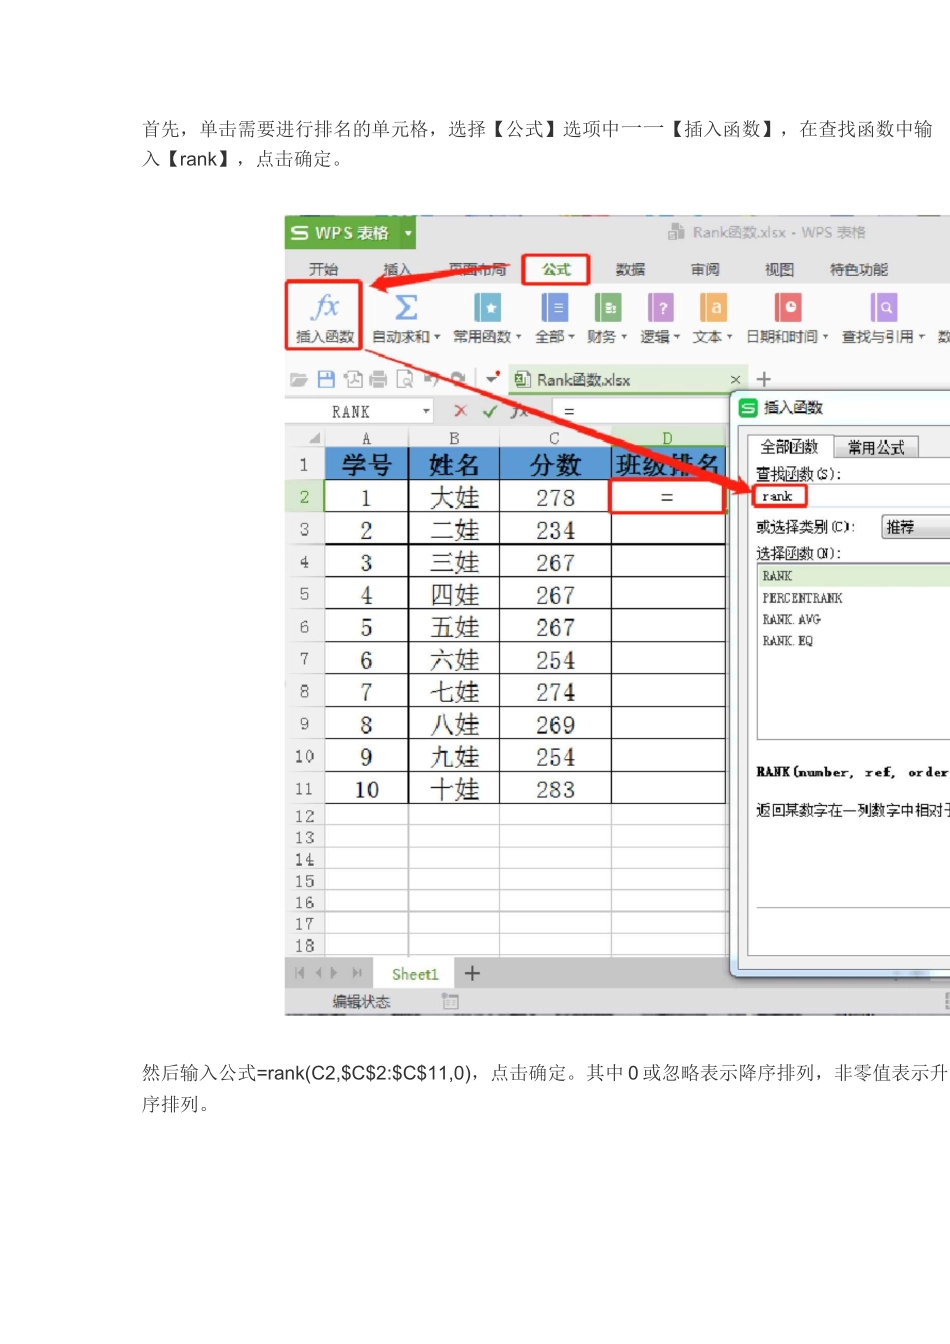Click the AutoSum sigma (自动求和) icon
Screen dimensions: 950x1344
pos(406,307)
